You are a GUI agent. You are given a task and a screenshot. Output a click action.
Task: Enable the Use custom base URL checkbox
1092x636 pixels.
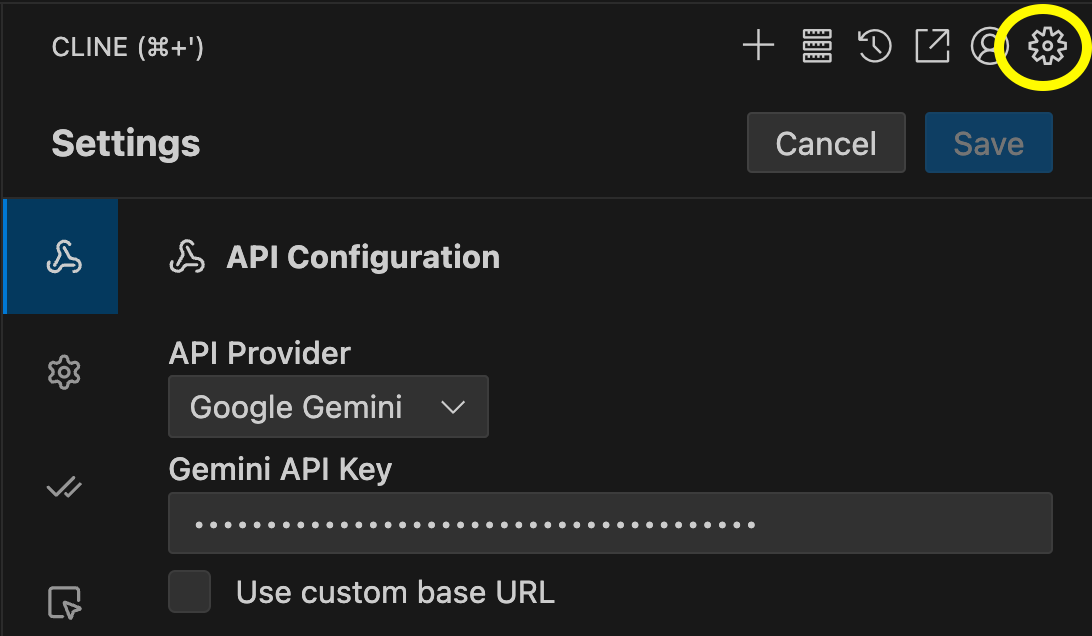click(189, 591)
